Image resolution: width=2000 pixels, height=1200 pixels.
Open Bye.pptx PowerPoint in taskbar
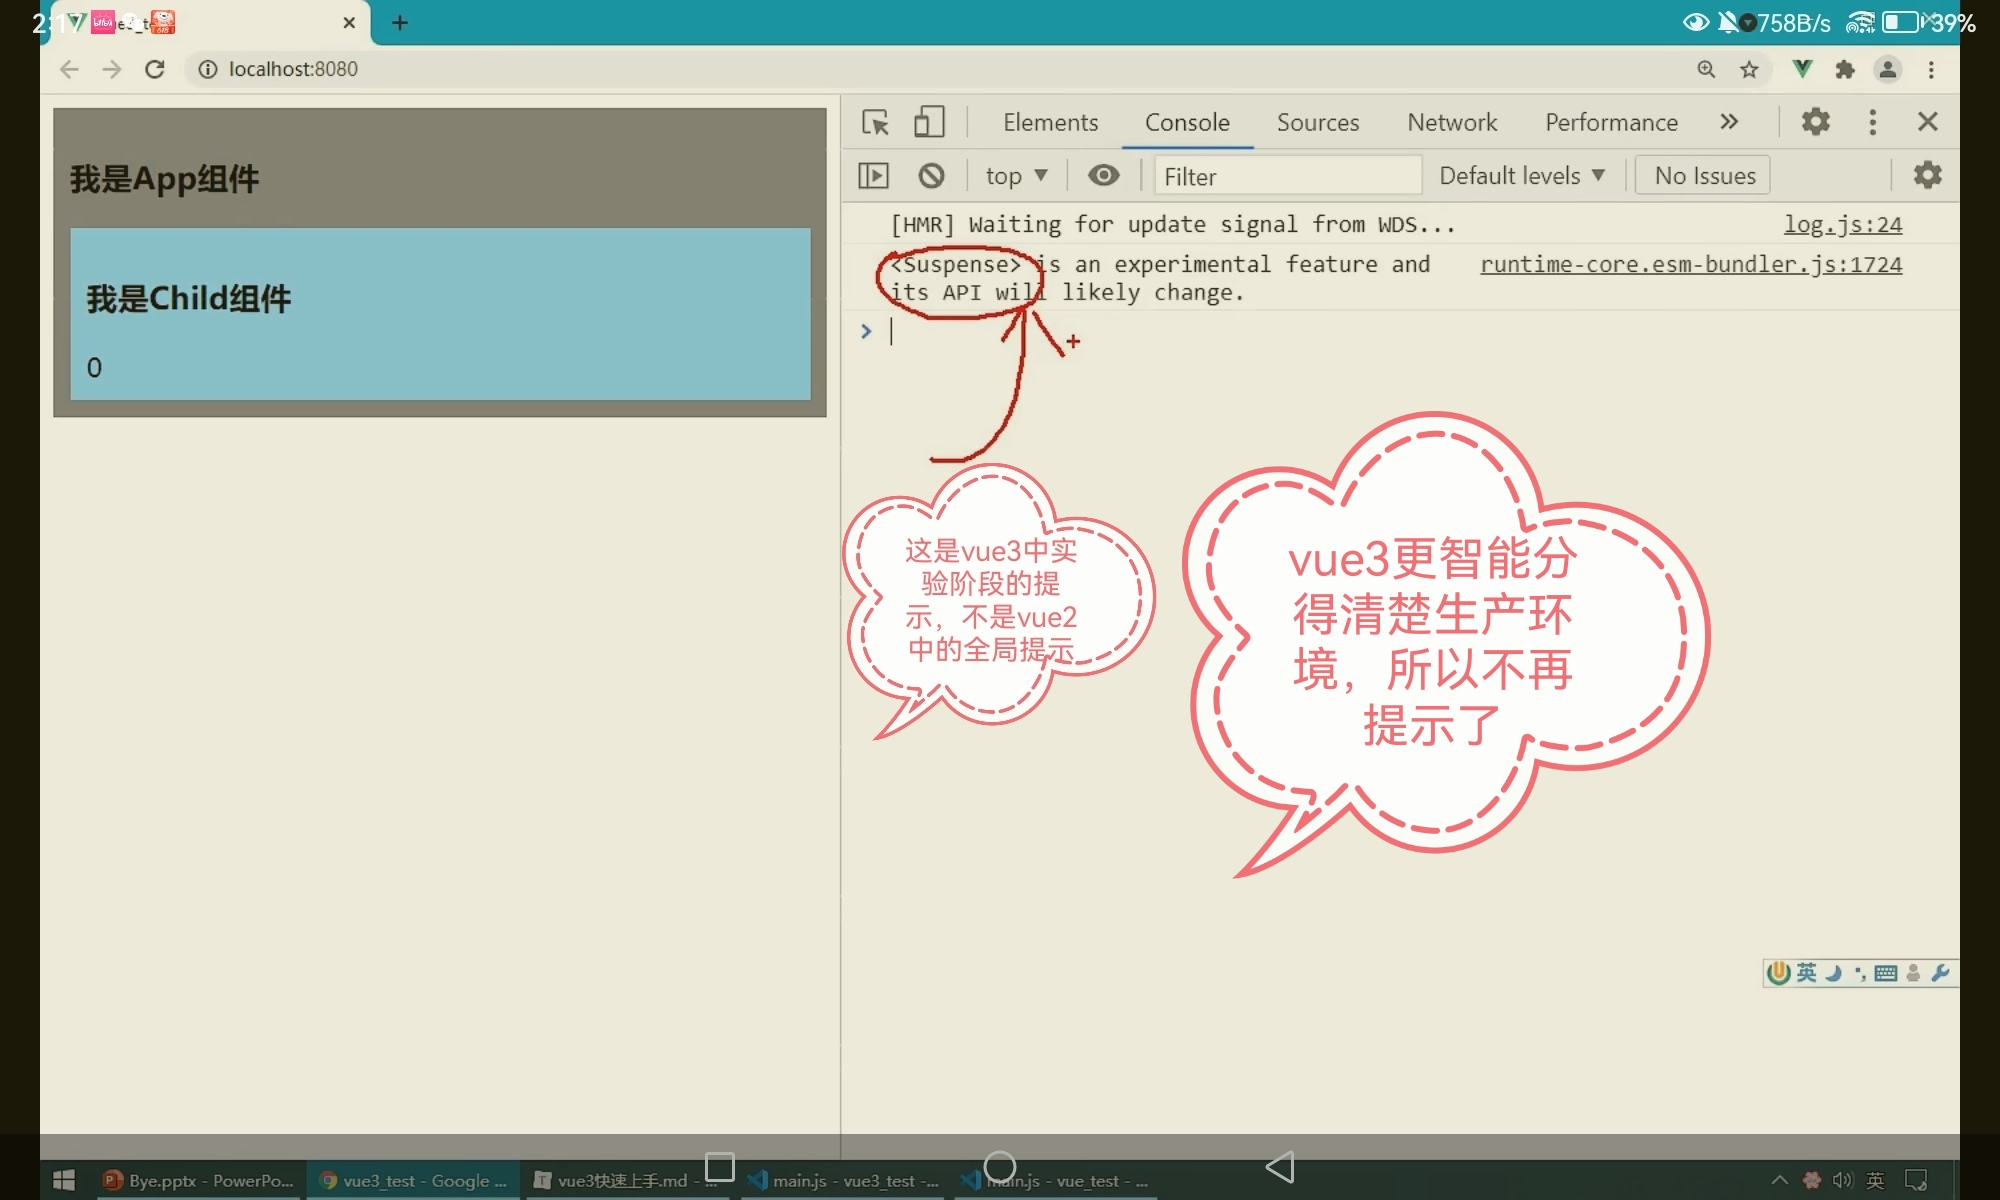[x=198, y=1181]
